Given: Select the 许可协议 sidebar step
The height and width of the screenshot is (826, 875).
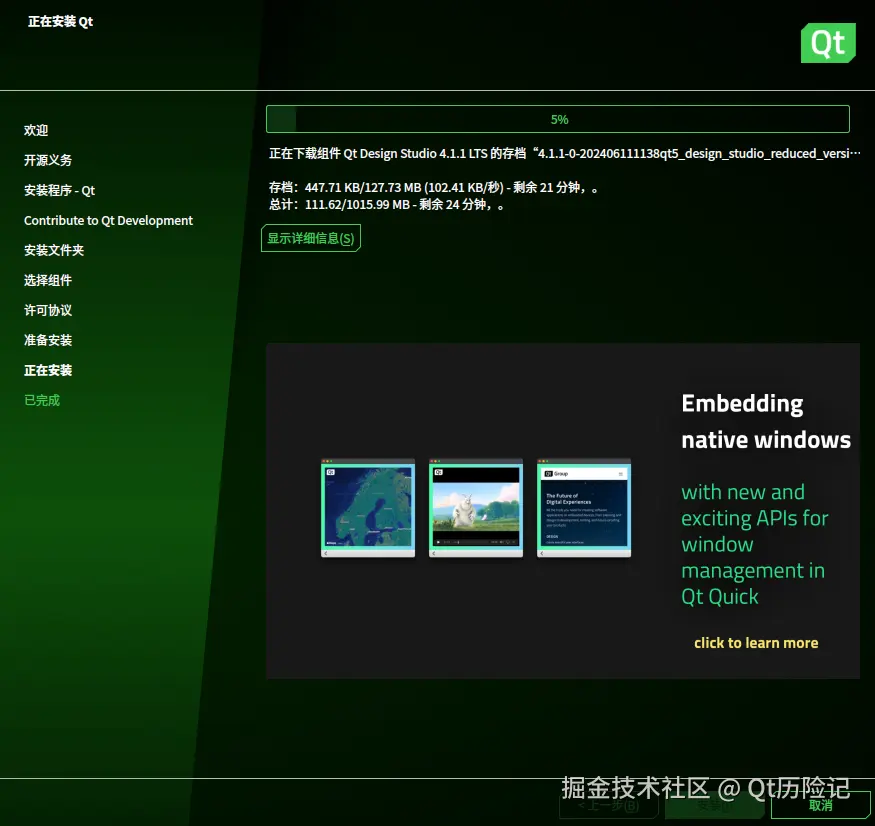Looking at the screenshot, I should [x=48, y=310].
